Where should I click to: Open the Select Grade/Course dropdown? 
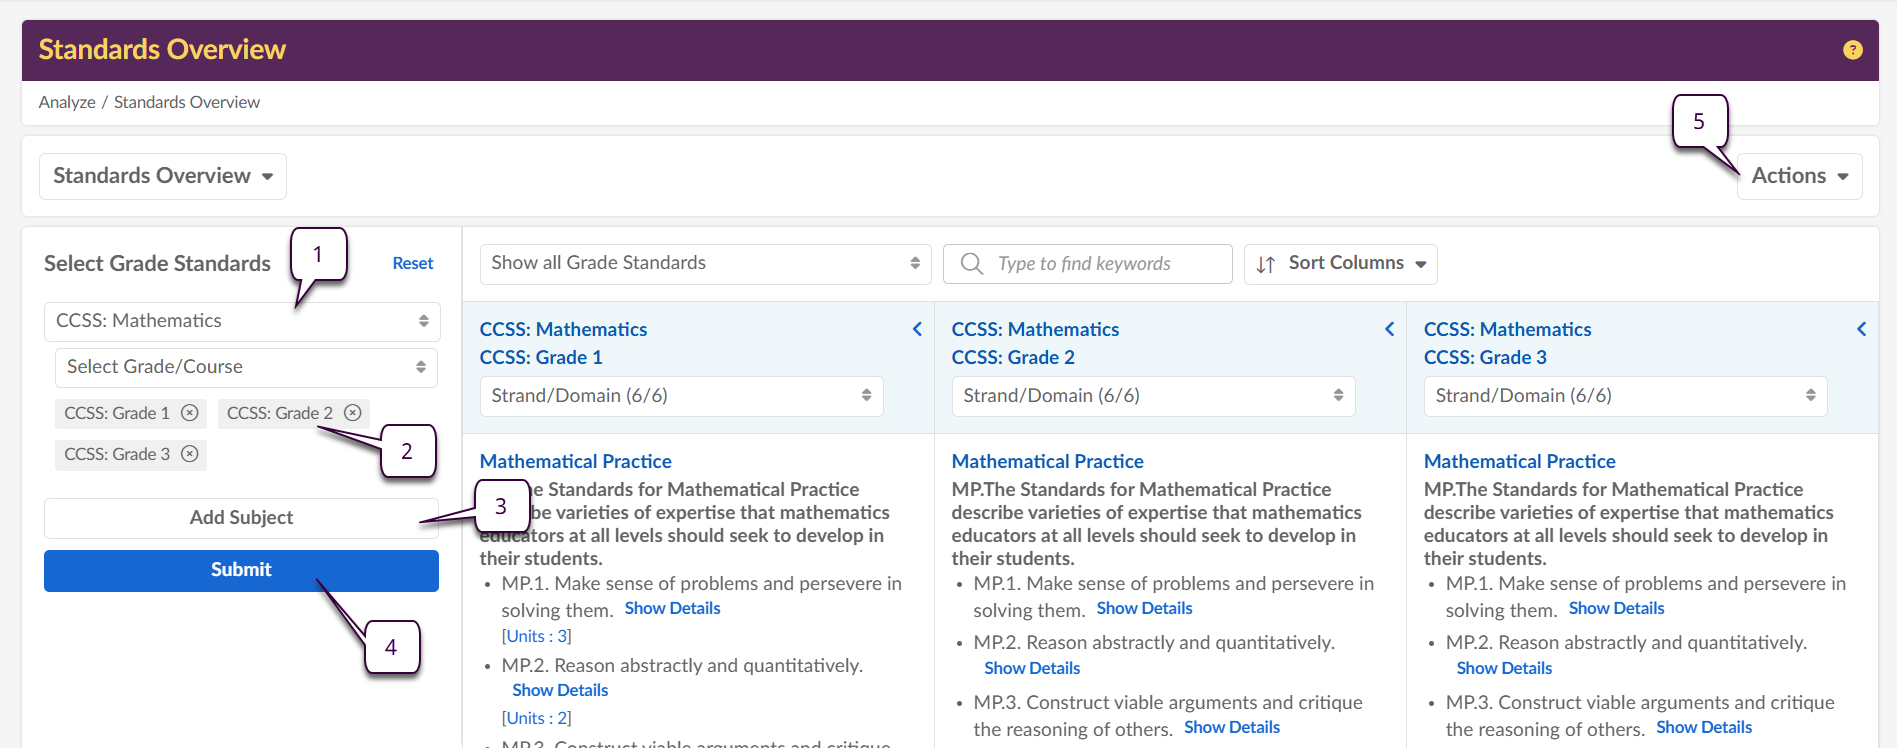(x=246, y=367)
